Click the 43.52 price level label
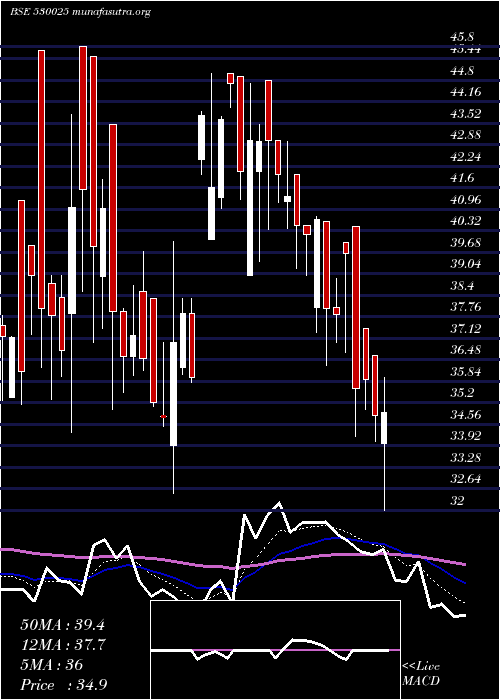The image size is (500, 700). coord(466,113)
